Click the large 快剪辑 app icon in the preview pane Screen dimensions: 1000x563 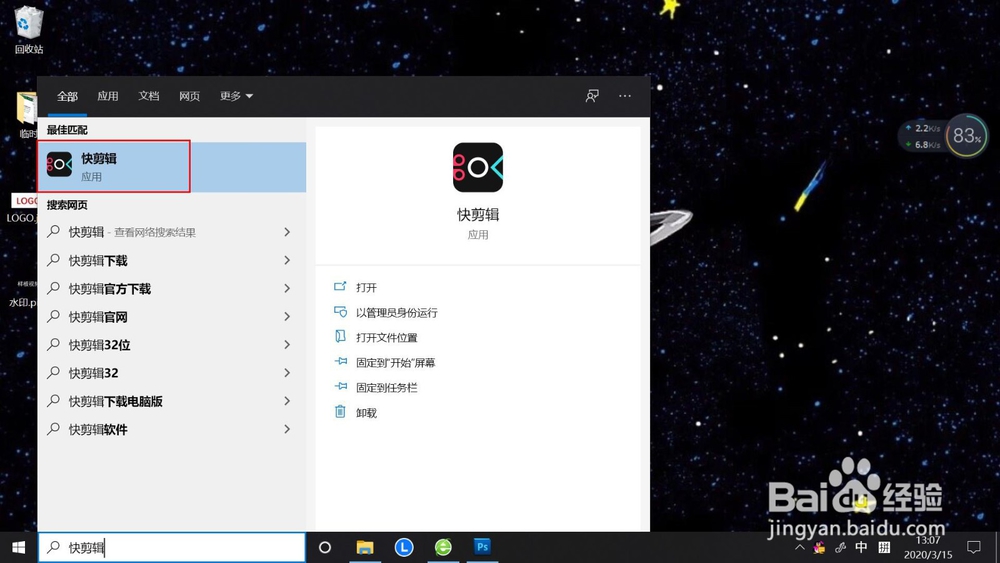478,167
